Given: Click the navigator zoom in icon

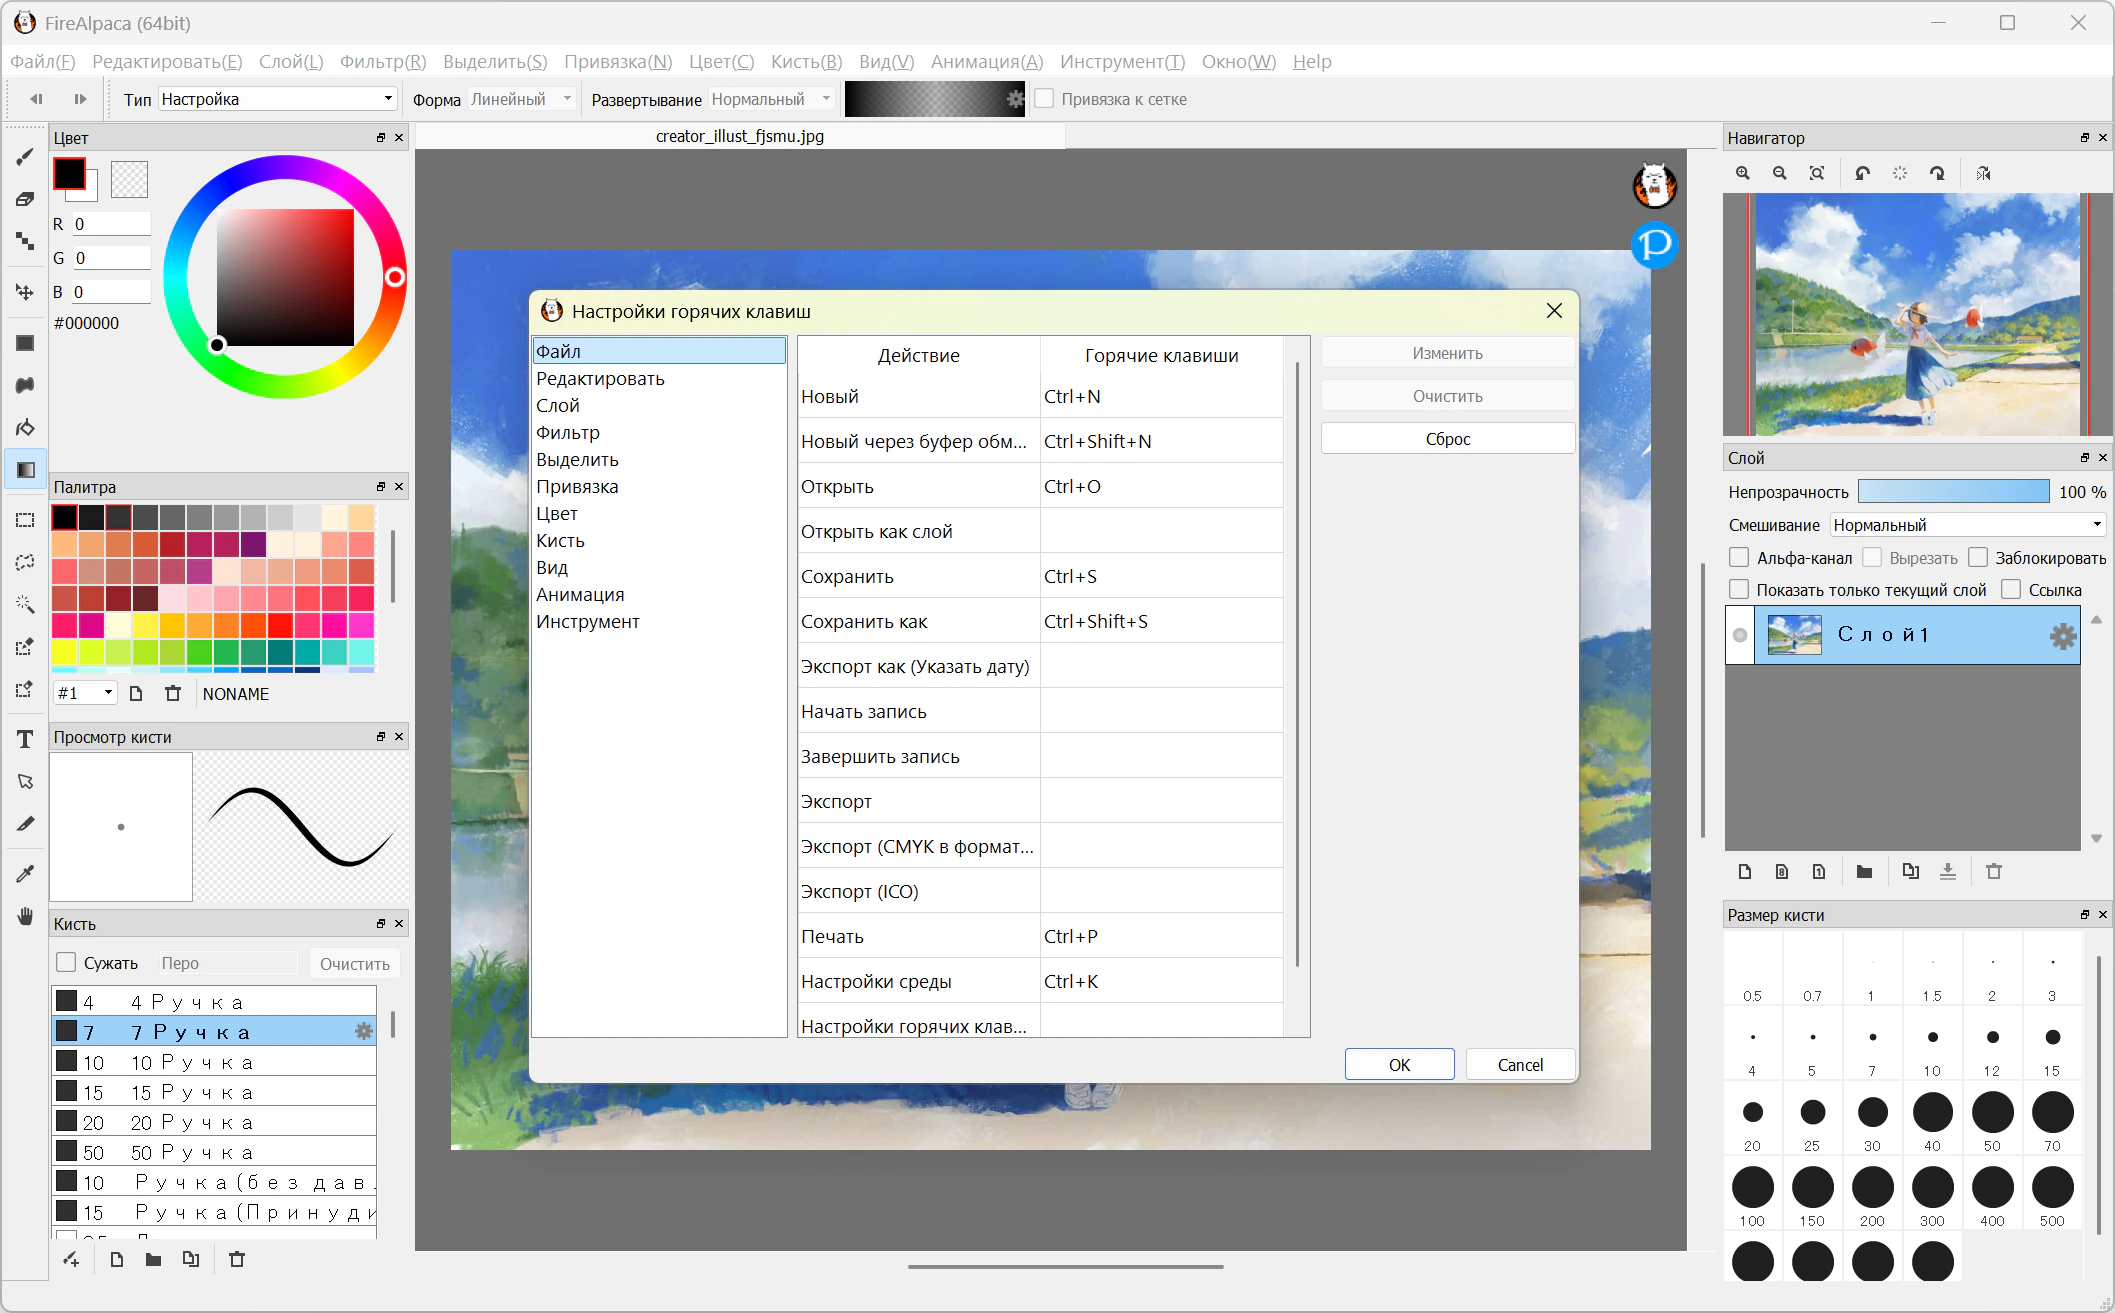Looking at the screenshot, I should (1743, 173).
